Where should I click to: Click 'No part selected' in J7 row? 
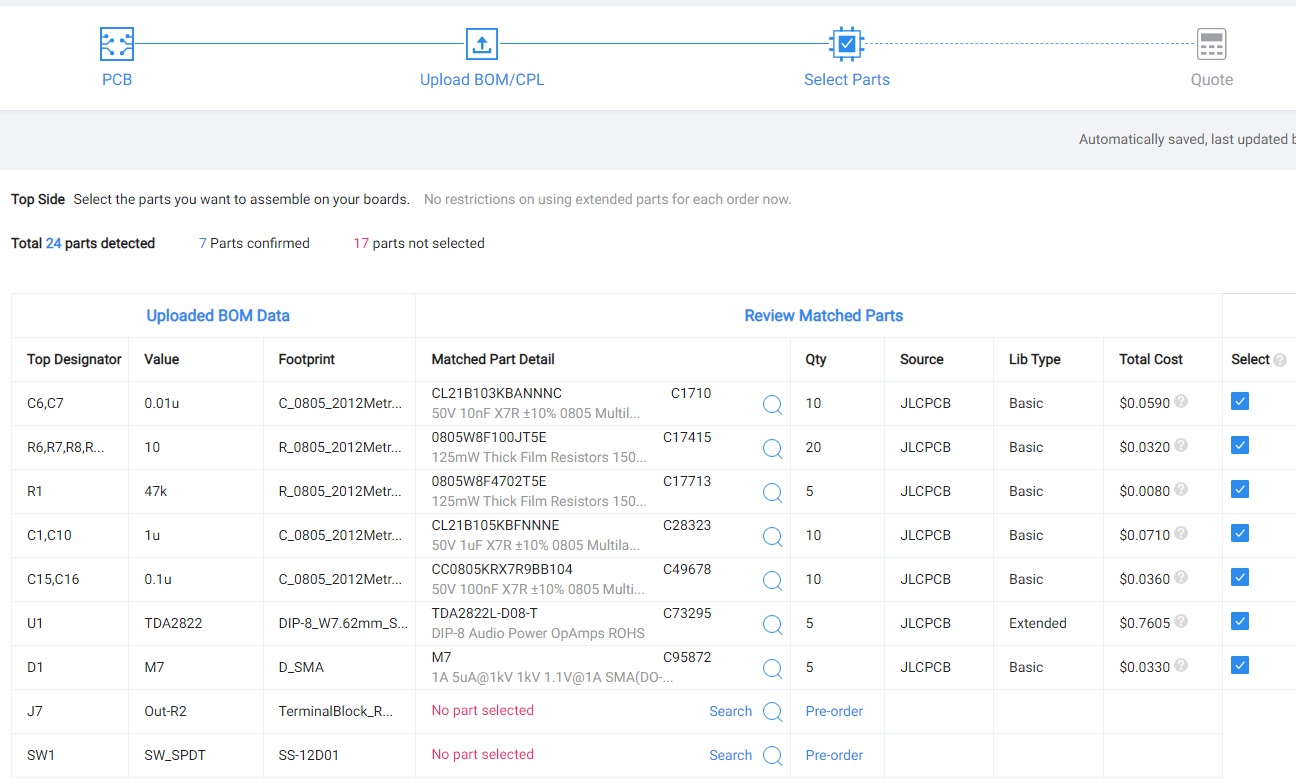[x=483, y=711]
